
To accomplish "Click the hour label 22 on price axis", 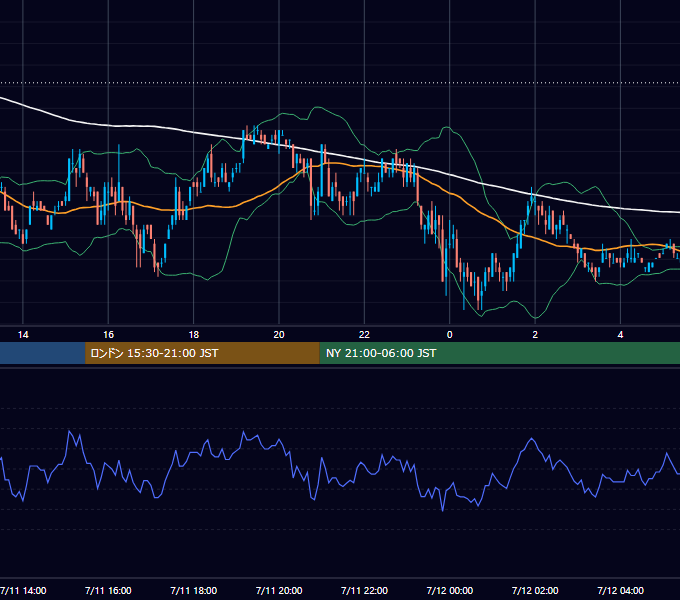I will click(364, 334).
